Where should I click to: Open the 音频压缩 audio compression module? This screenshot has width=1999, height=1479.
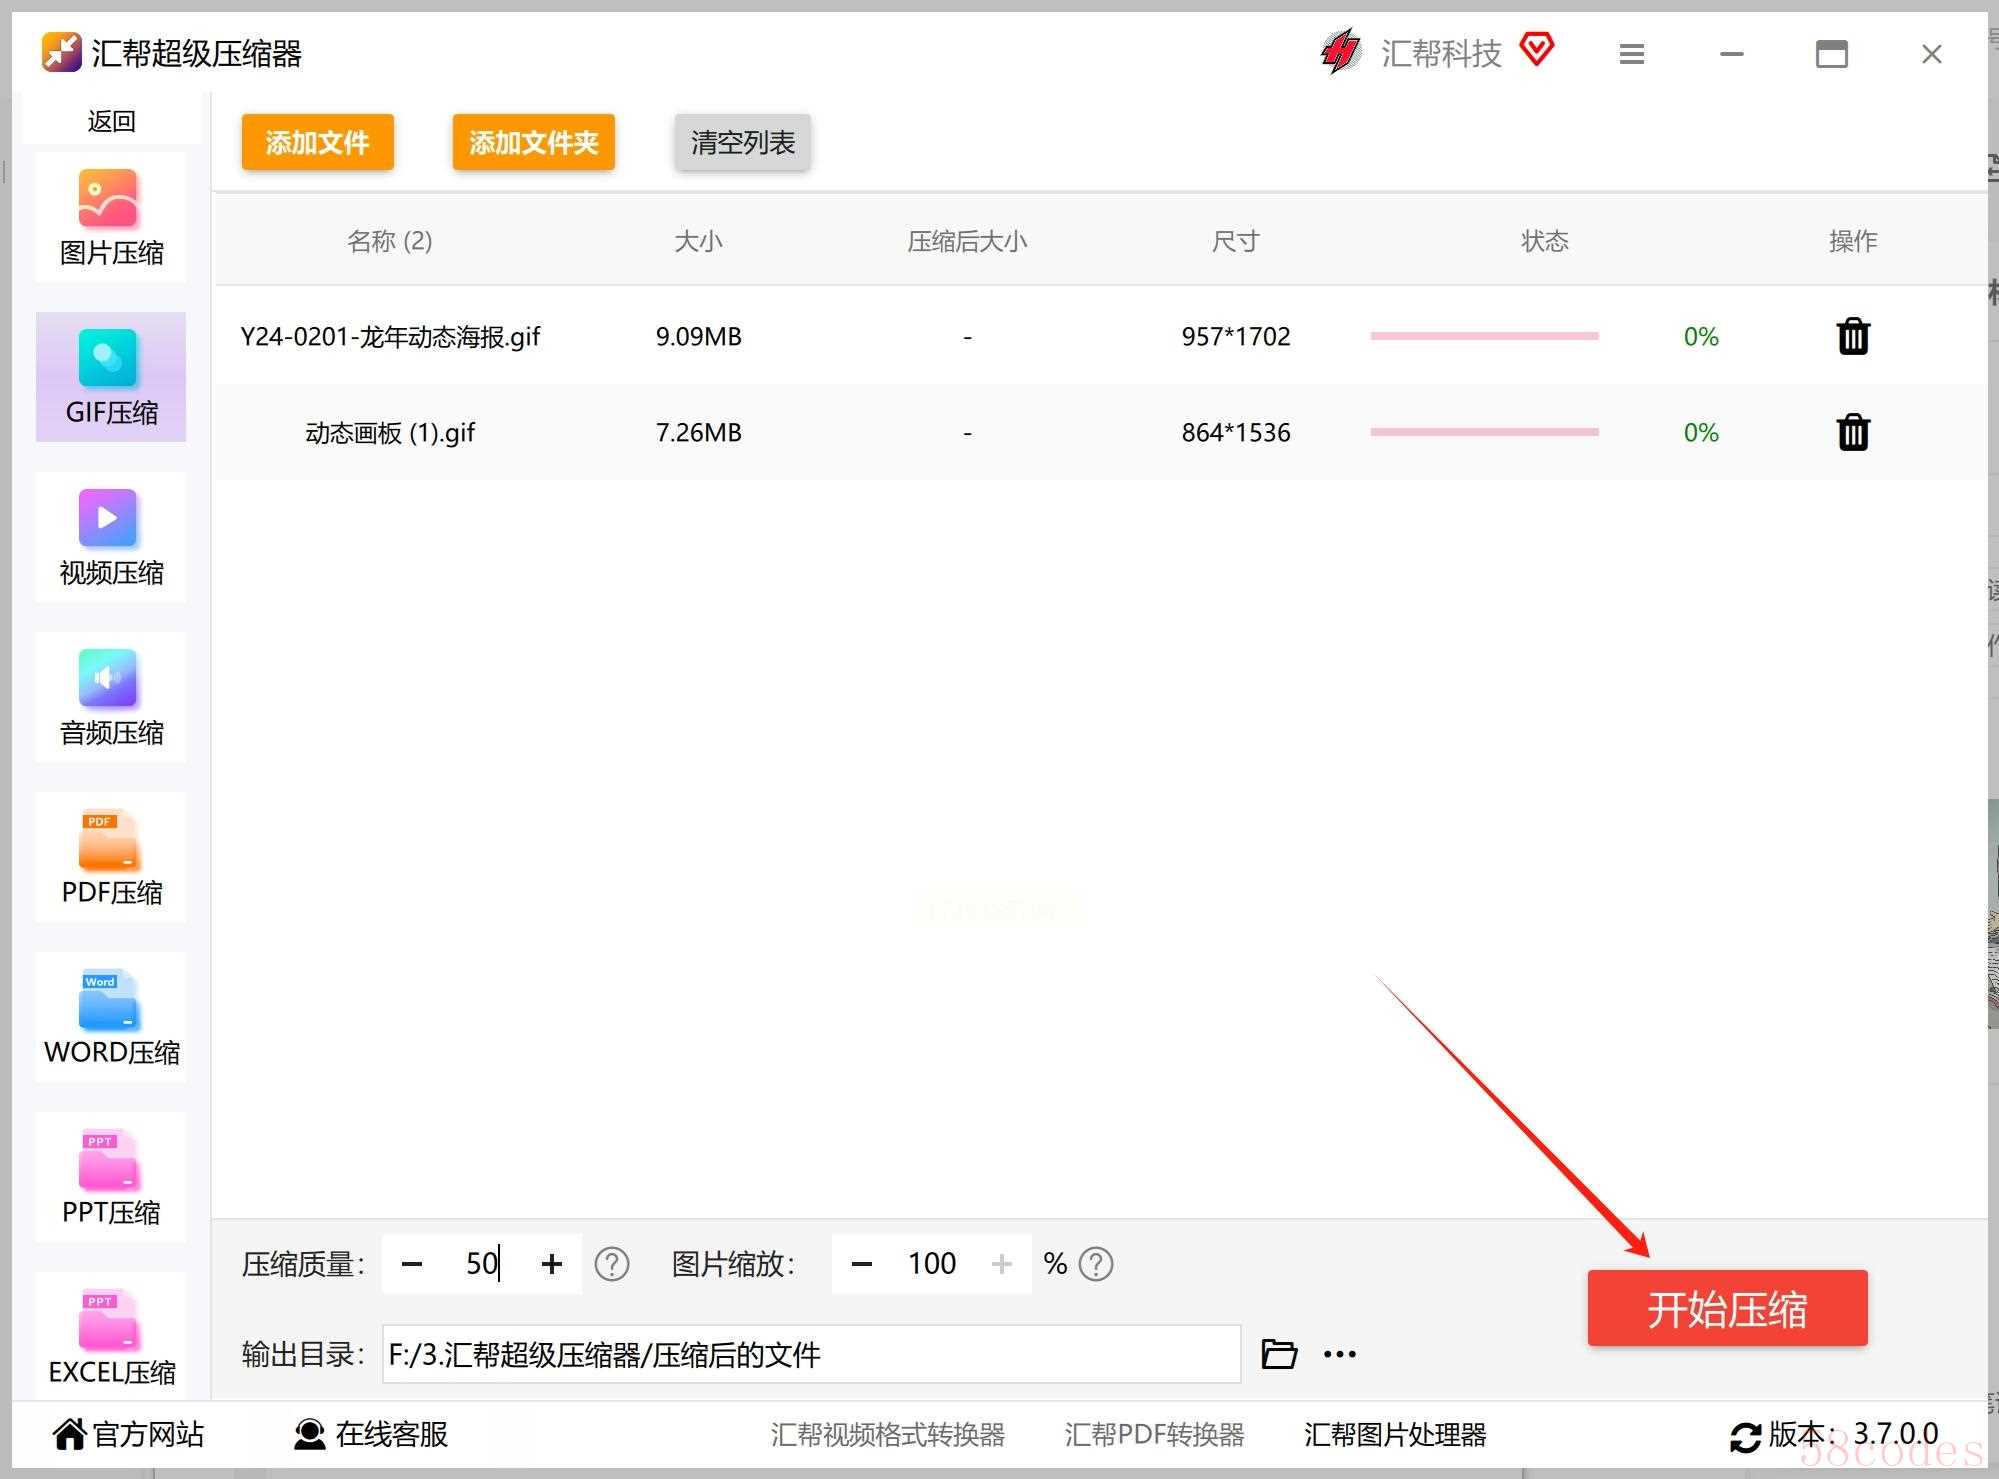point(111,697)
